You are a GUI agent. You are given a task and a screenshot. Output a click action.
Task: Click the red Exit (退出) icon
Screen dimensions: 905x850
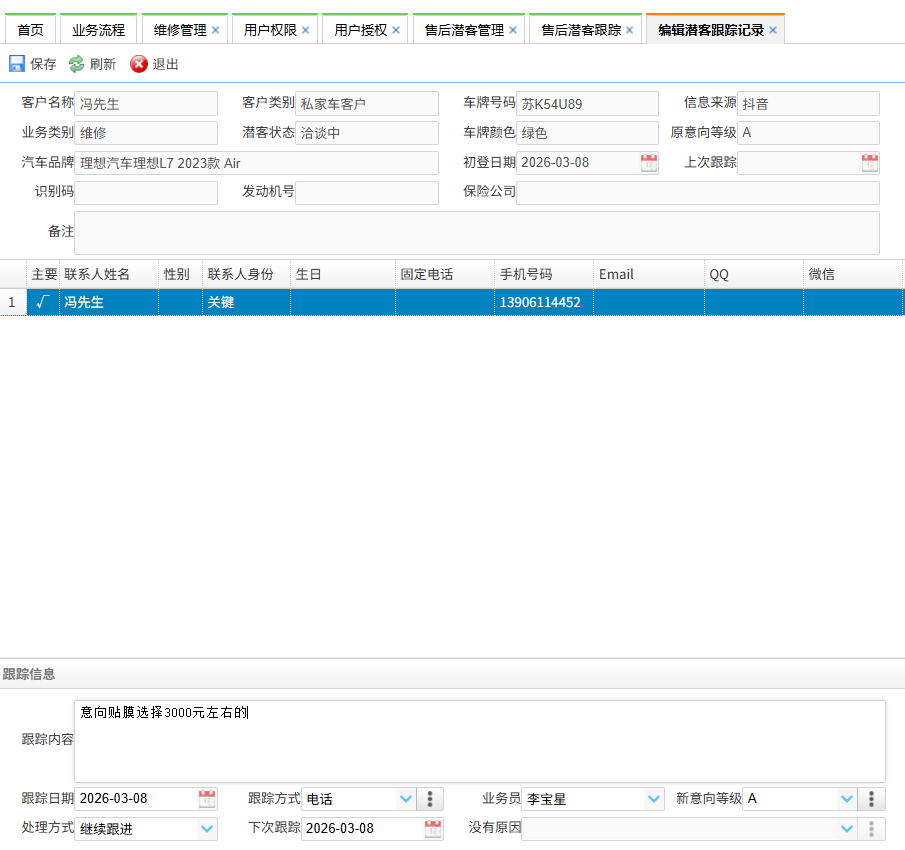pos(139,64)
